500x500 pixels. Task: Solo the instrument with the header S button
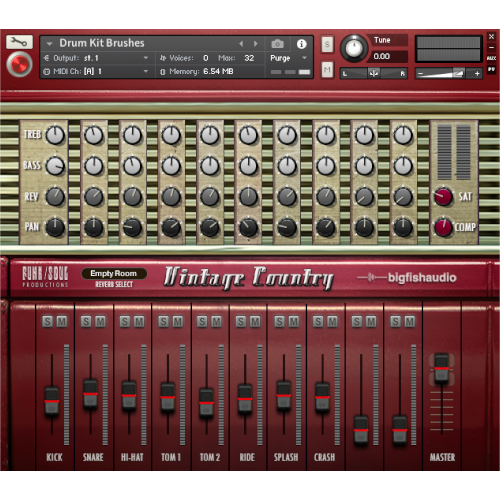(327, 44)
